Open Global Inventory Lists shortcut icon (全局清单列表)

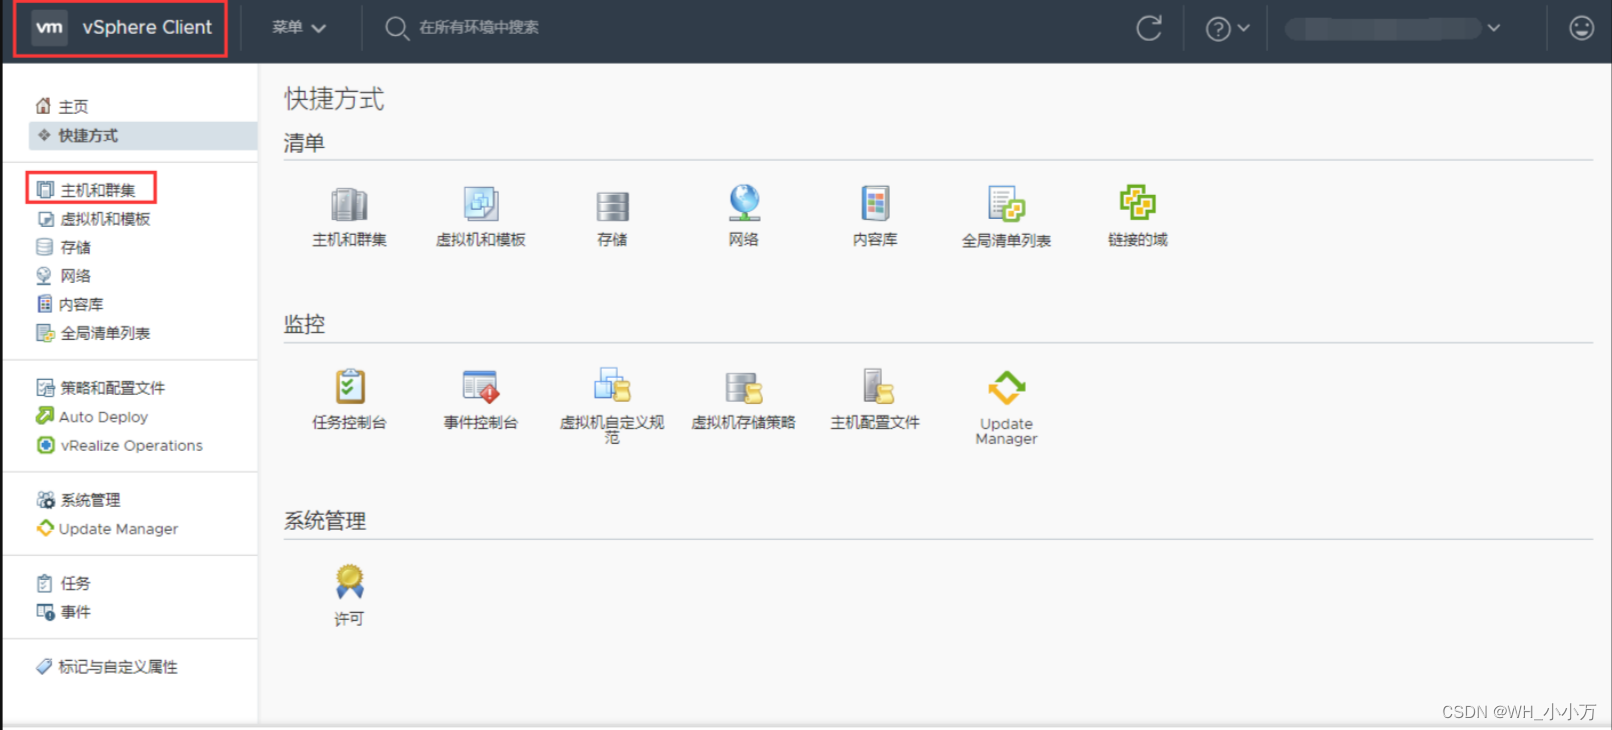1006,204
